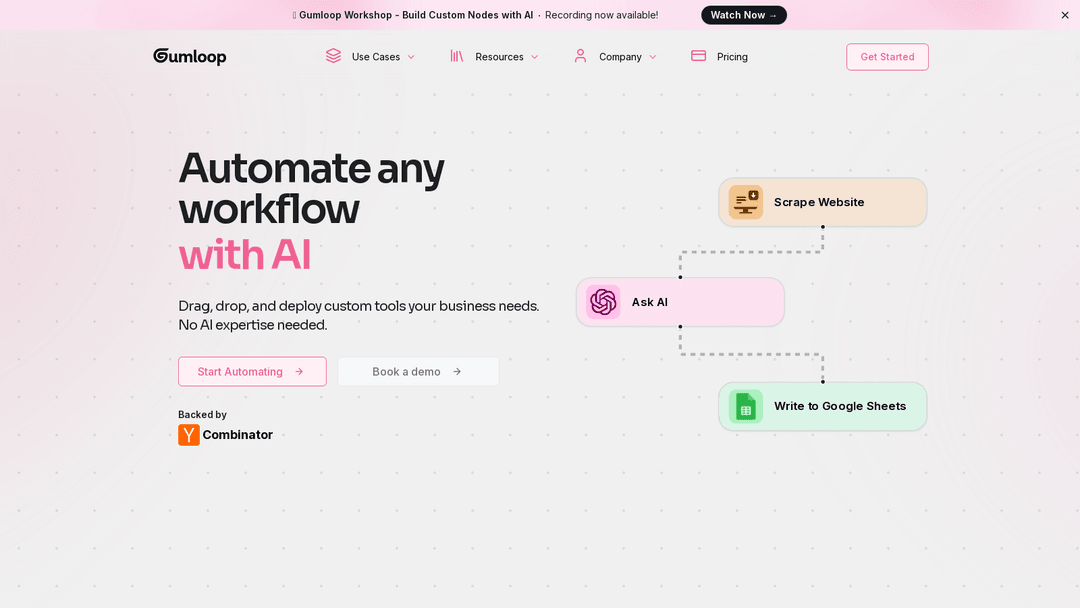The width and height of the screenshot is (1080, 608).
Task: Click the Scrape Website node icon
Action: [745, 202]
